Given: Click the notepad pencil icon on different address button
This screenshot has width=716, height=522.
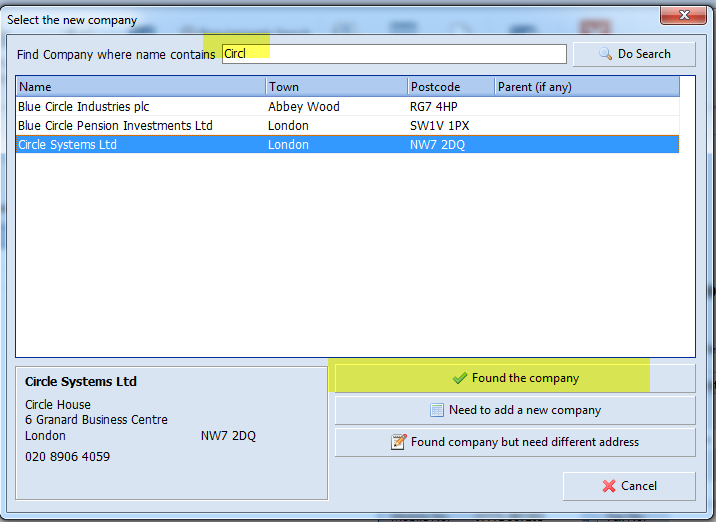Looking at the screenshot, I should click(398, 442).
